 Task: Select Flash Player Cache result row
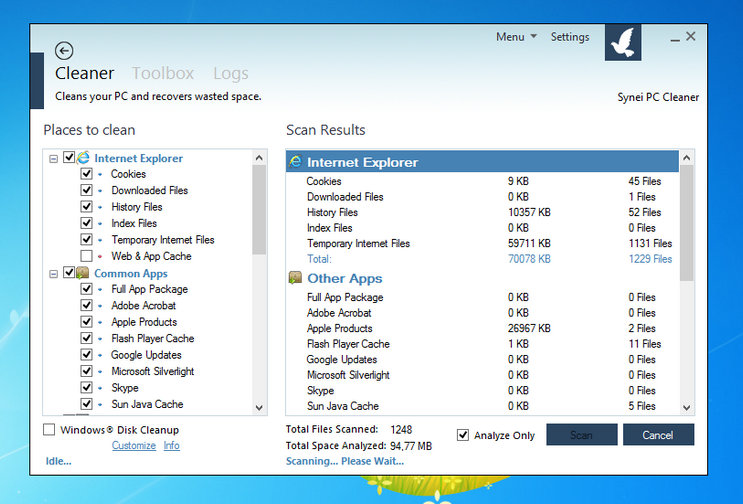tap(482, 344)
